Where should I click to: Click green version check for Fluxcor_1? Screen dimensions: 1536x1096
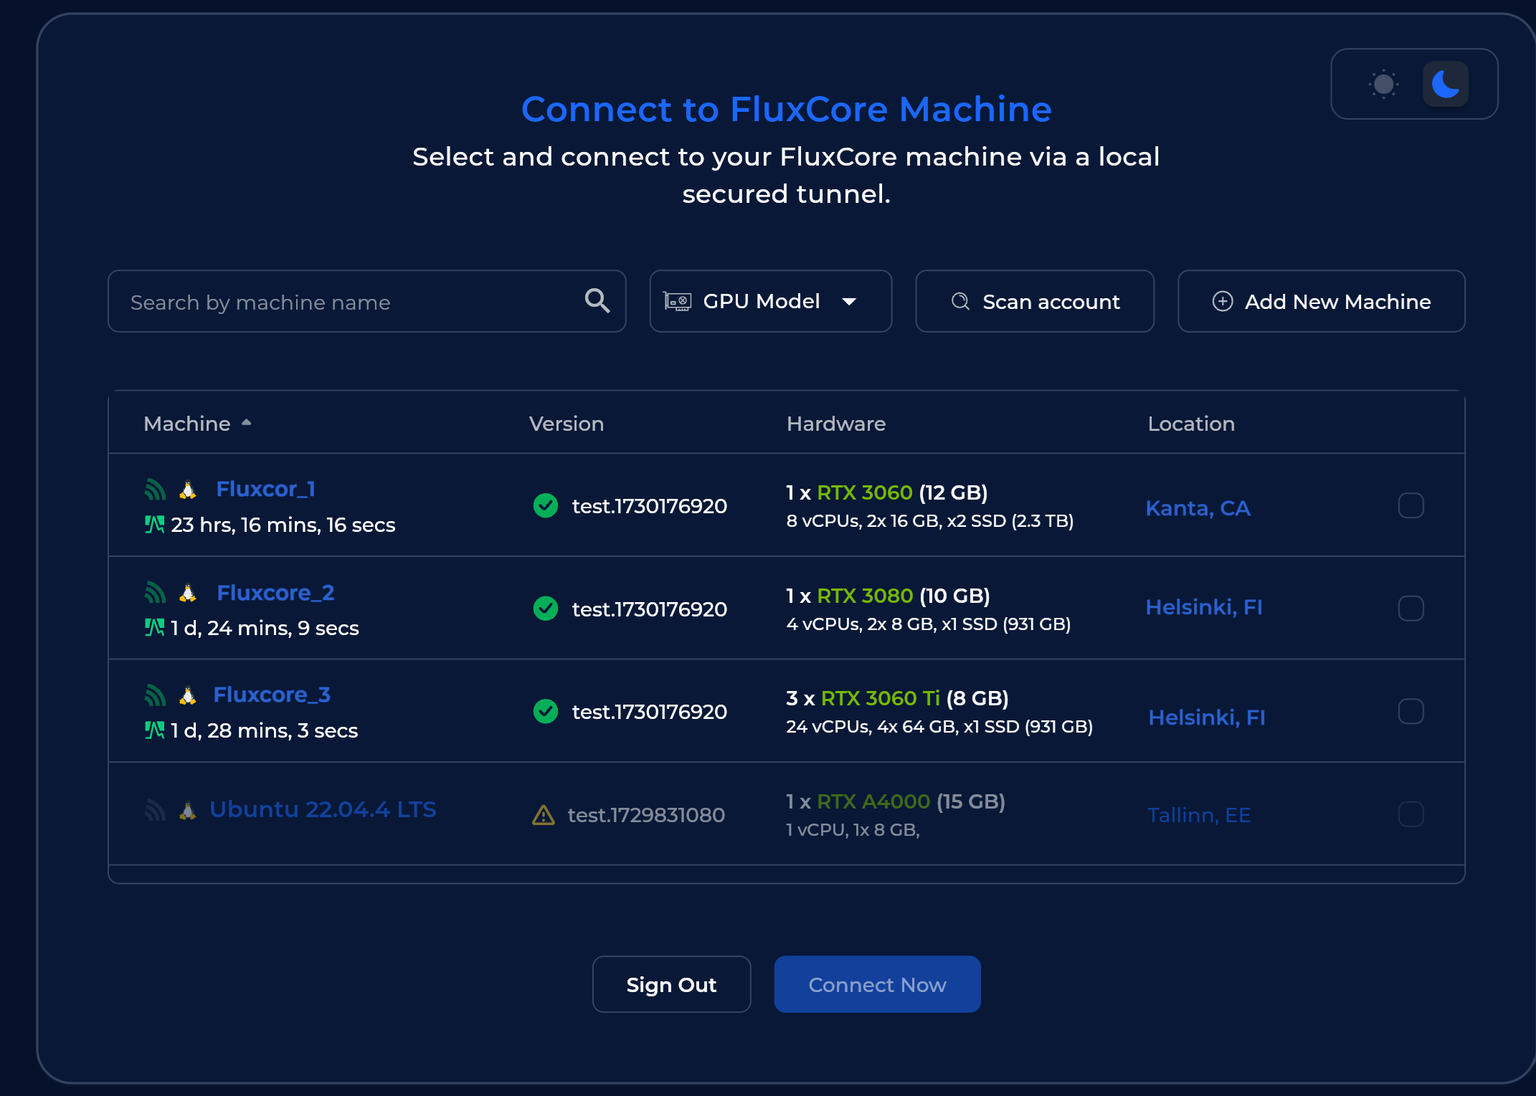coord(545,506)
